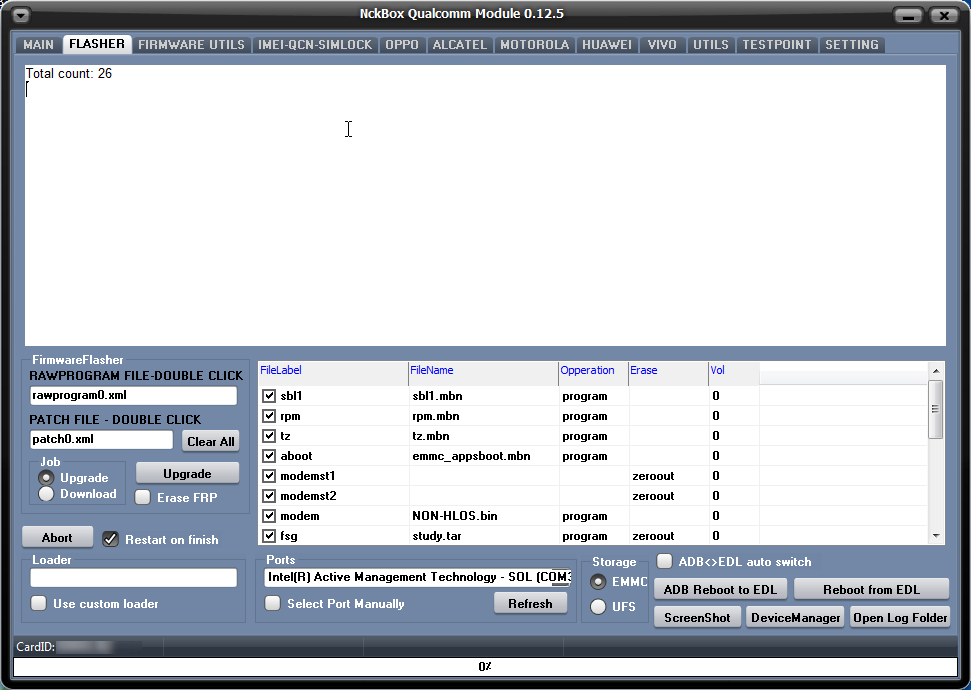
Task: Switch to the HUAWEI tab
Action: point(607,45)
